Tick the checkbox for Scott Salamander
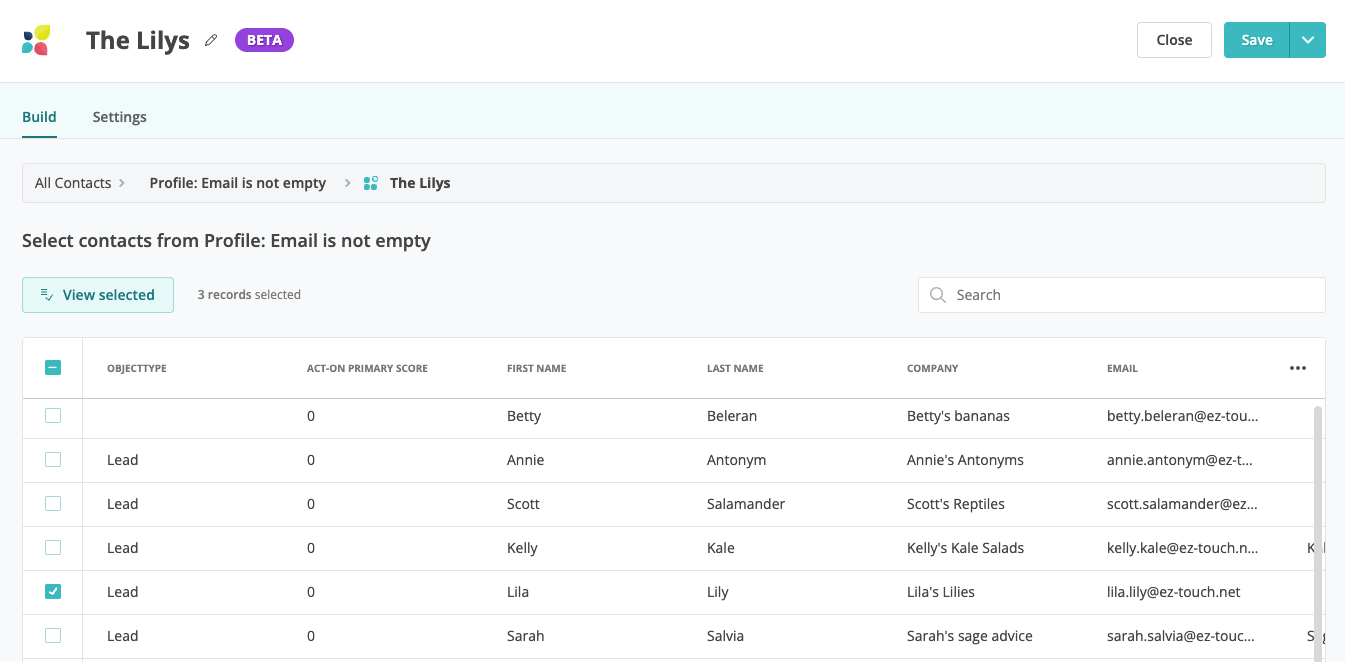Image resolution: width=1345 pixels, height=662 pixels. pos(53,504)
